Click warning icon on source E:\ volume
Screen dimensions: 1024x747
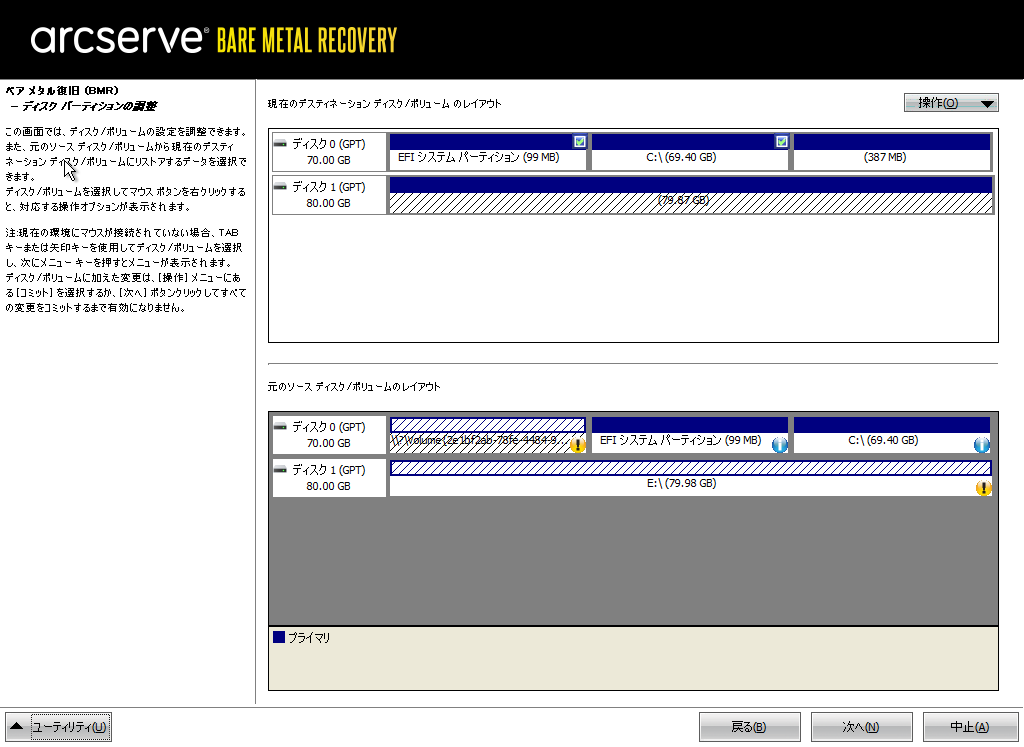[x=984, y=488]
